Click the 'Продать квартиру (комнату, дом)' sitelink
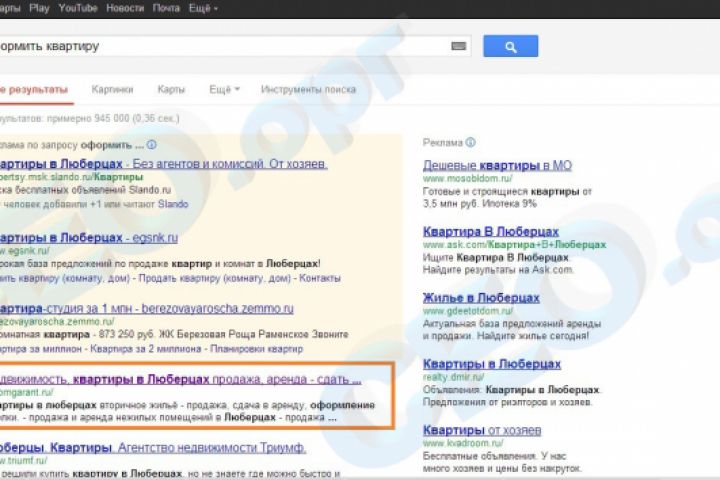Viewport: 720px width, 480px height. tap(214, 278)
